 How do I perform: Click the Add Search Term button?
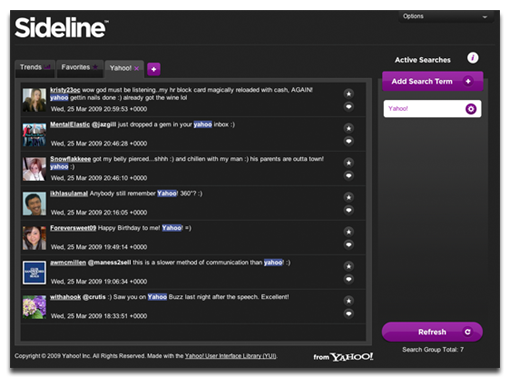pos(433,81)
